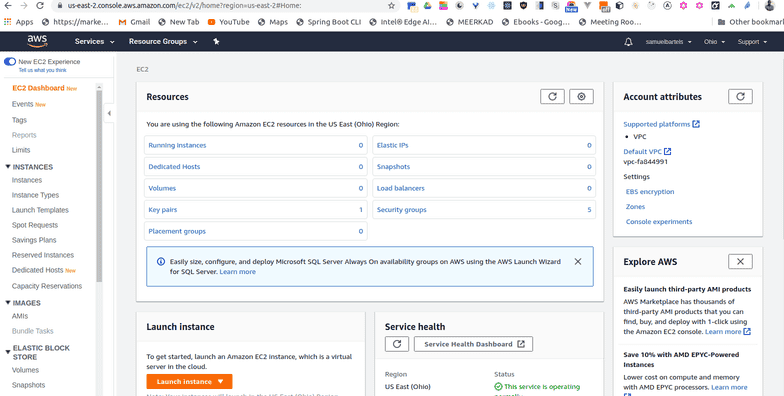Open Volumes resource link in Resources
The image size is (784, 396).
coord(162,188)
